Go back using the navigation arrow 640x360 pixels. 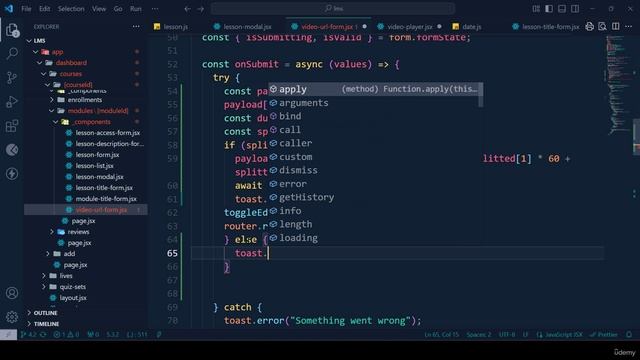187,9
